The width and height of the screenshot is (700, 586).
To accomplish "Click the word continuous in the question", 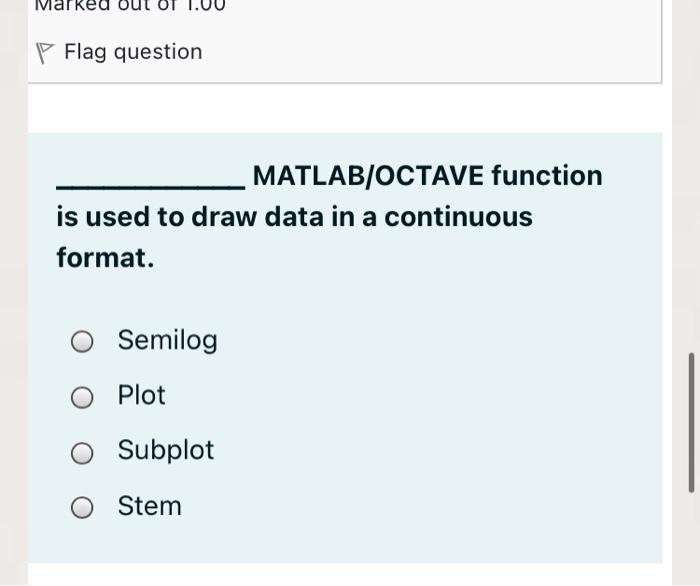I will [x=458, y=217].
